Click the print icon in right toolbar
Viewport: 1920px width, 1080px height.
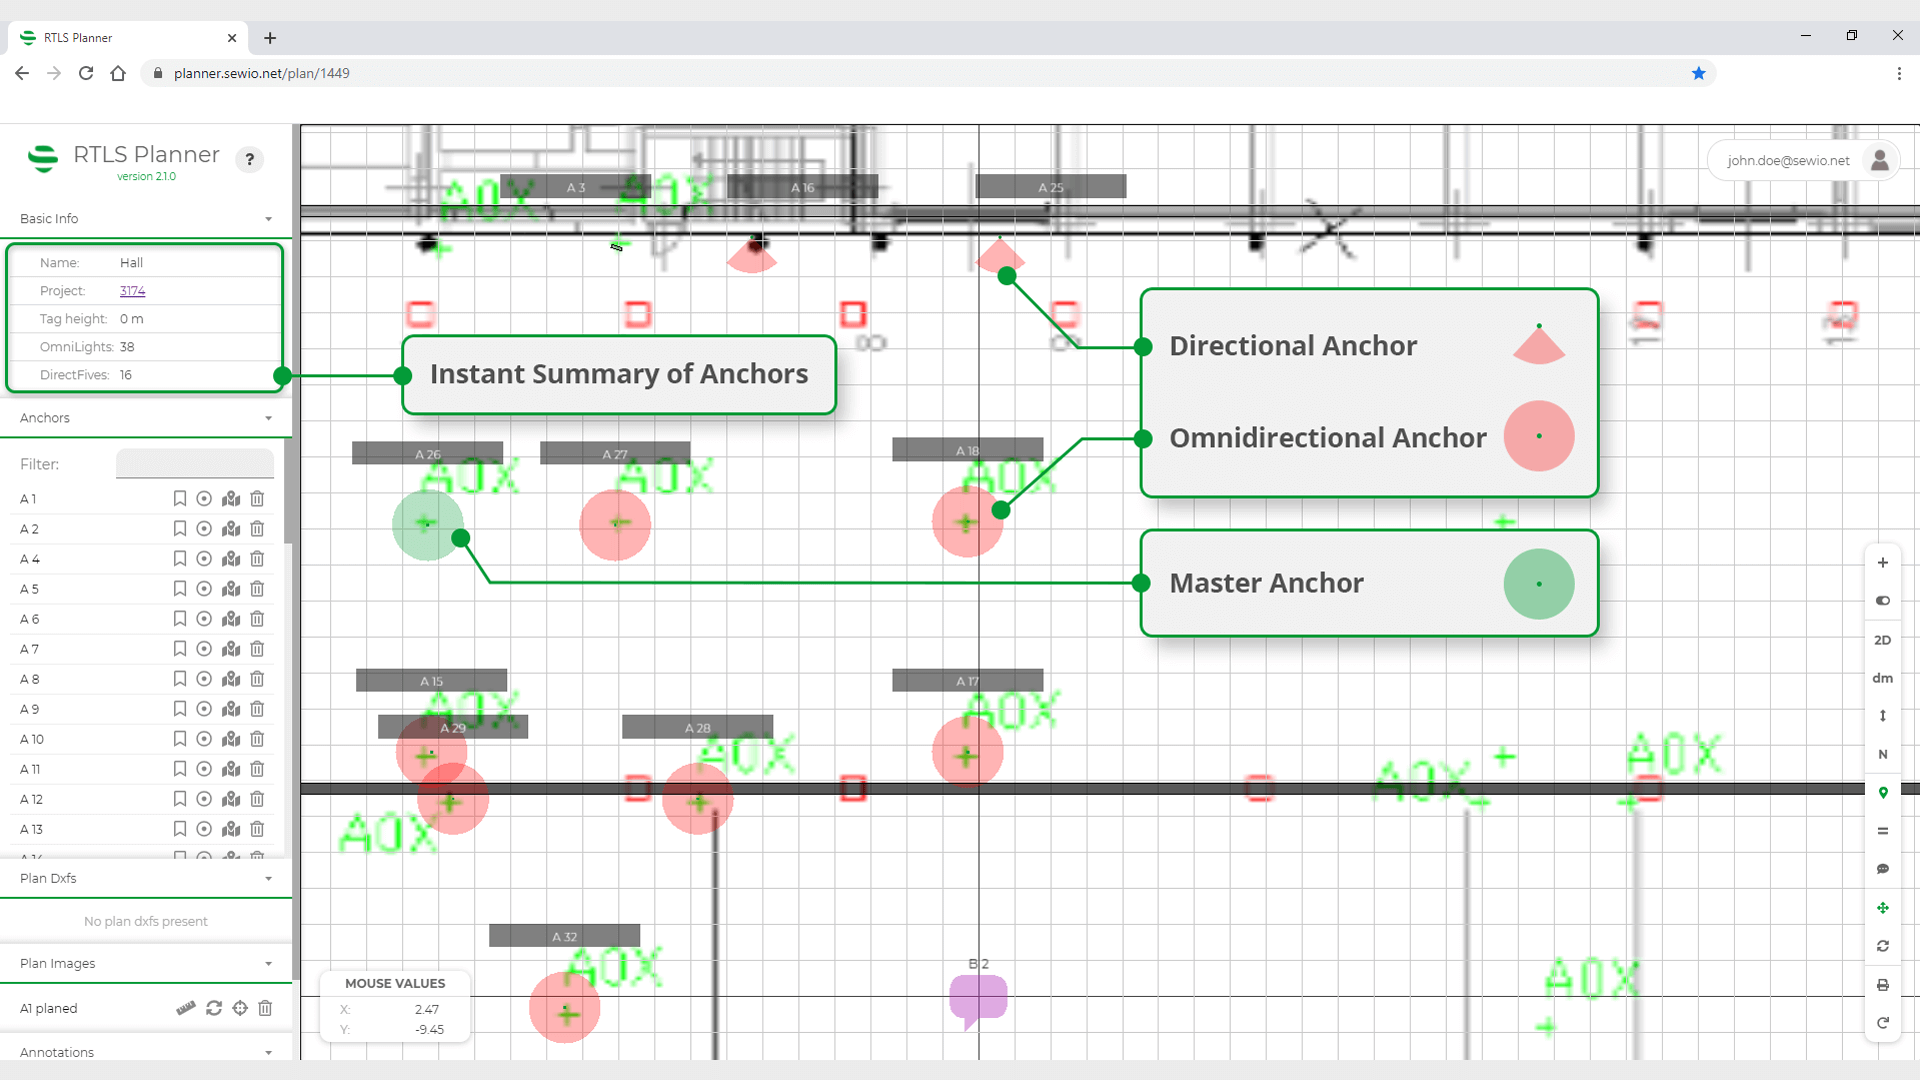pos(1882,985)
